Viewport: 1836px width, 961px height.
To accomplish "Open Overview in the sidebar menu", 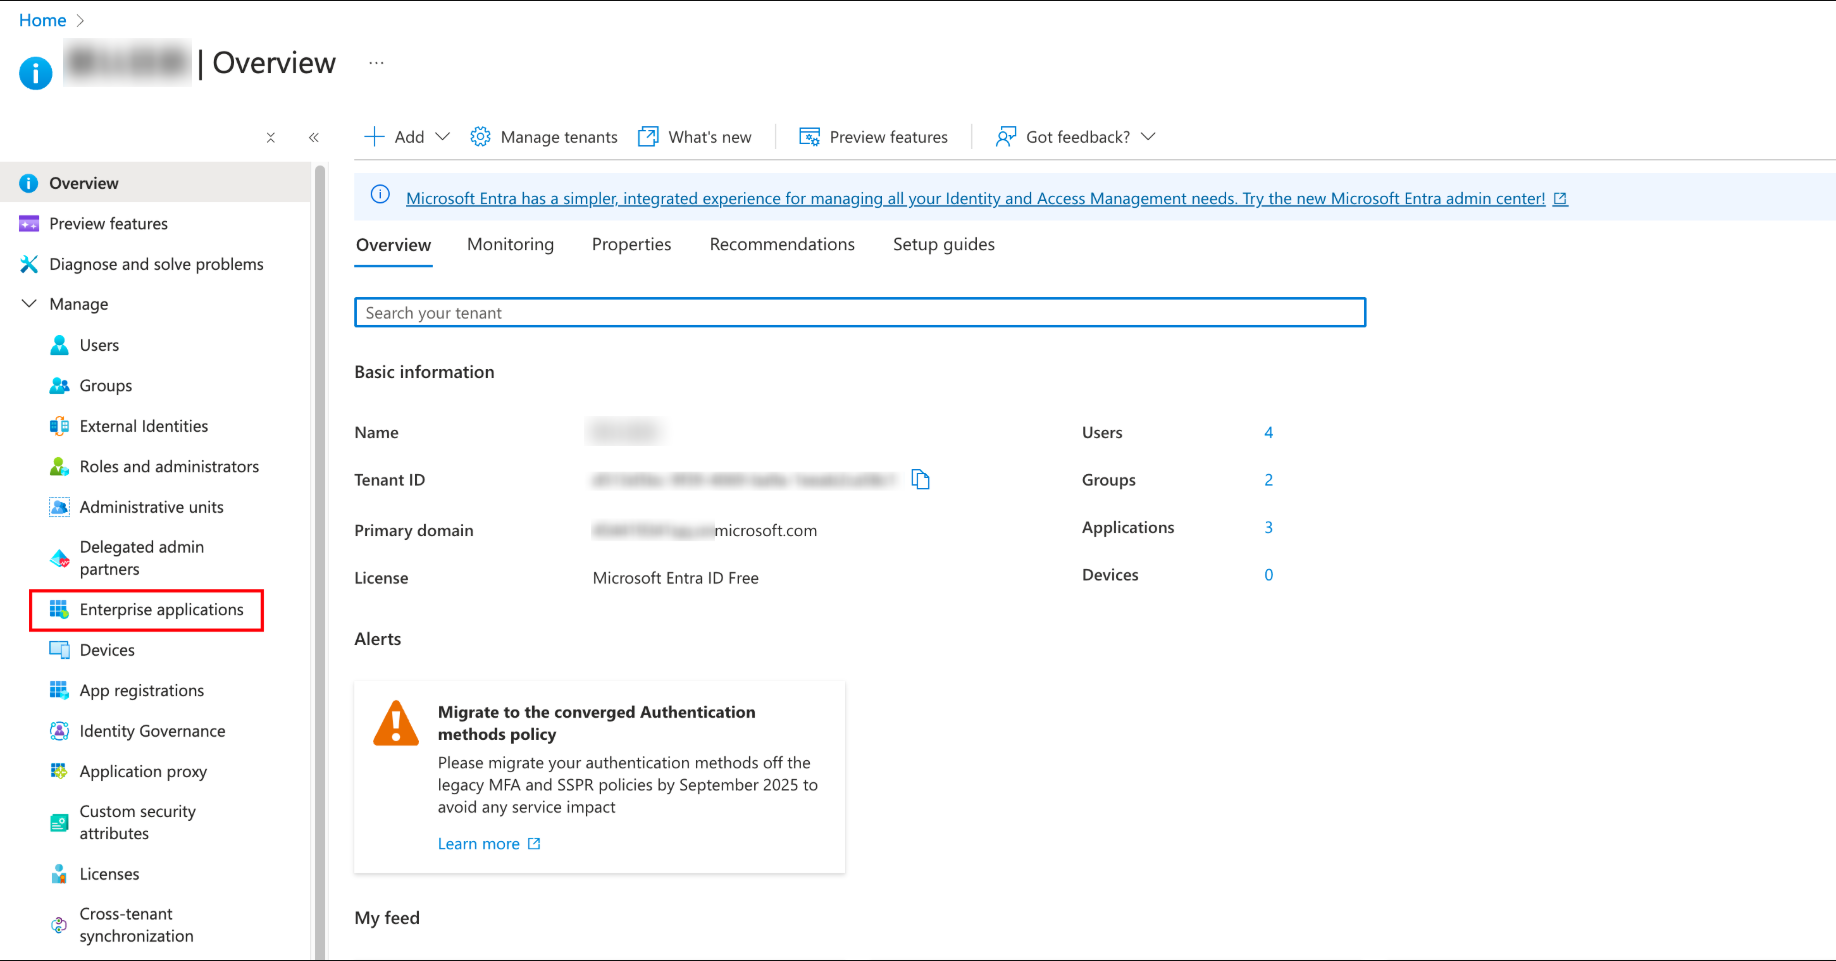I will click(156, 183).
